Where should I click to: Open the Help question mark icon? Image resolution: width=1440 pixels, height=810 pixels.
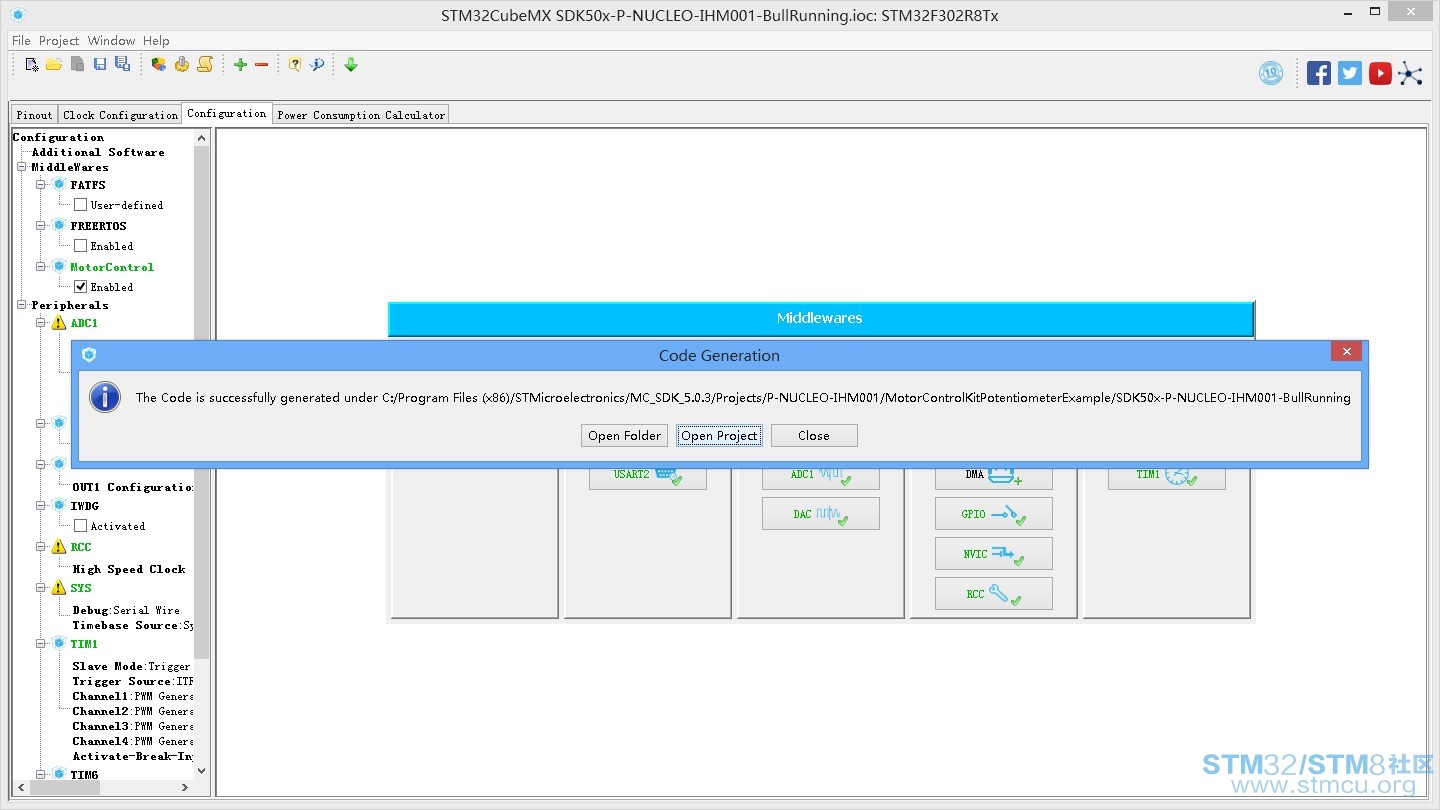[295, 65]
